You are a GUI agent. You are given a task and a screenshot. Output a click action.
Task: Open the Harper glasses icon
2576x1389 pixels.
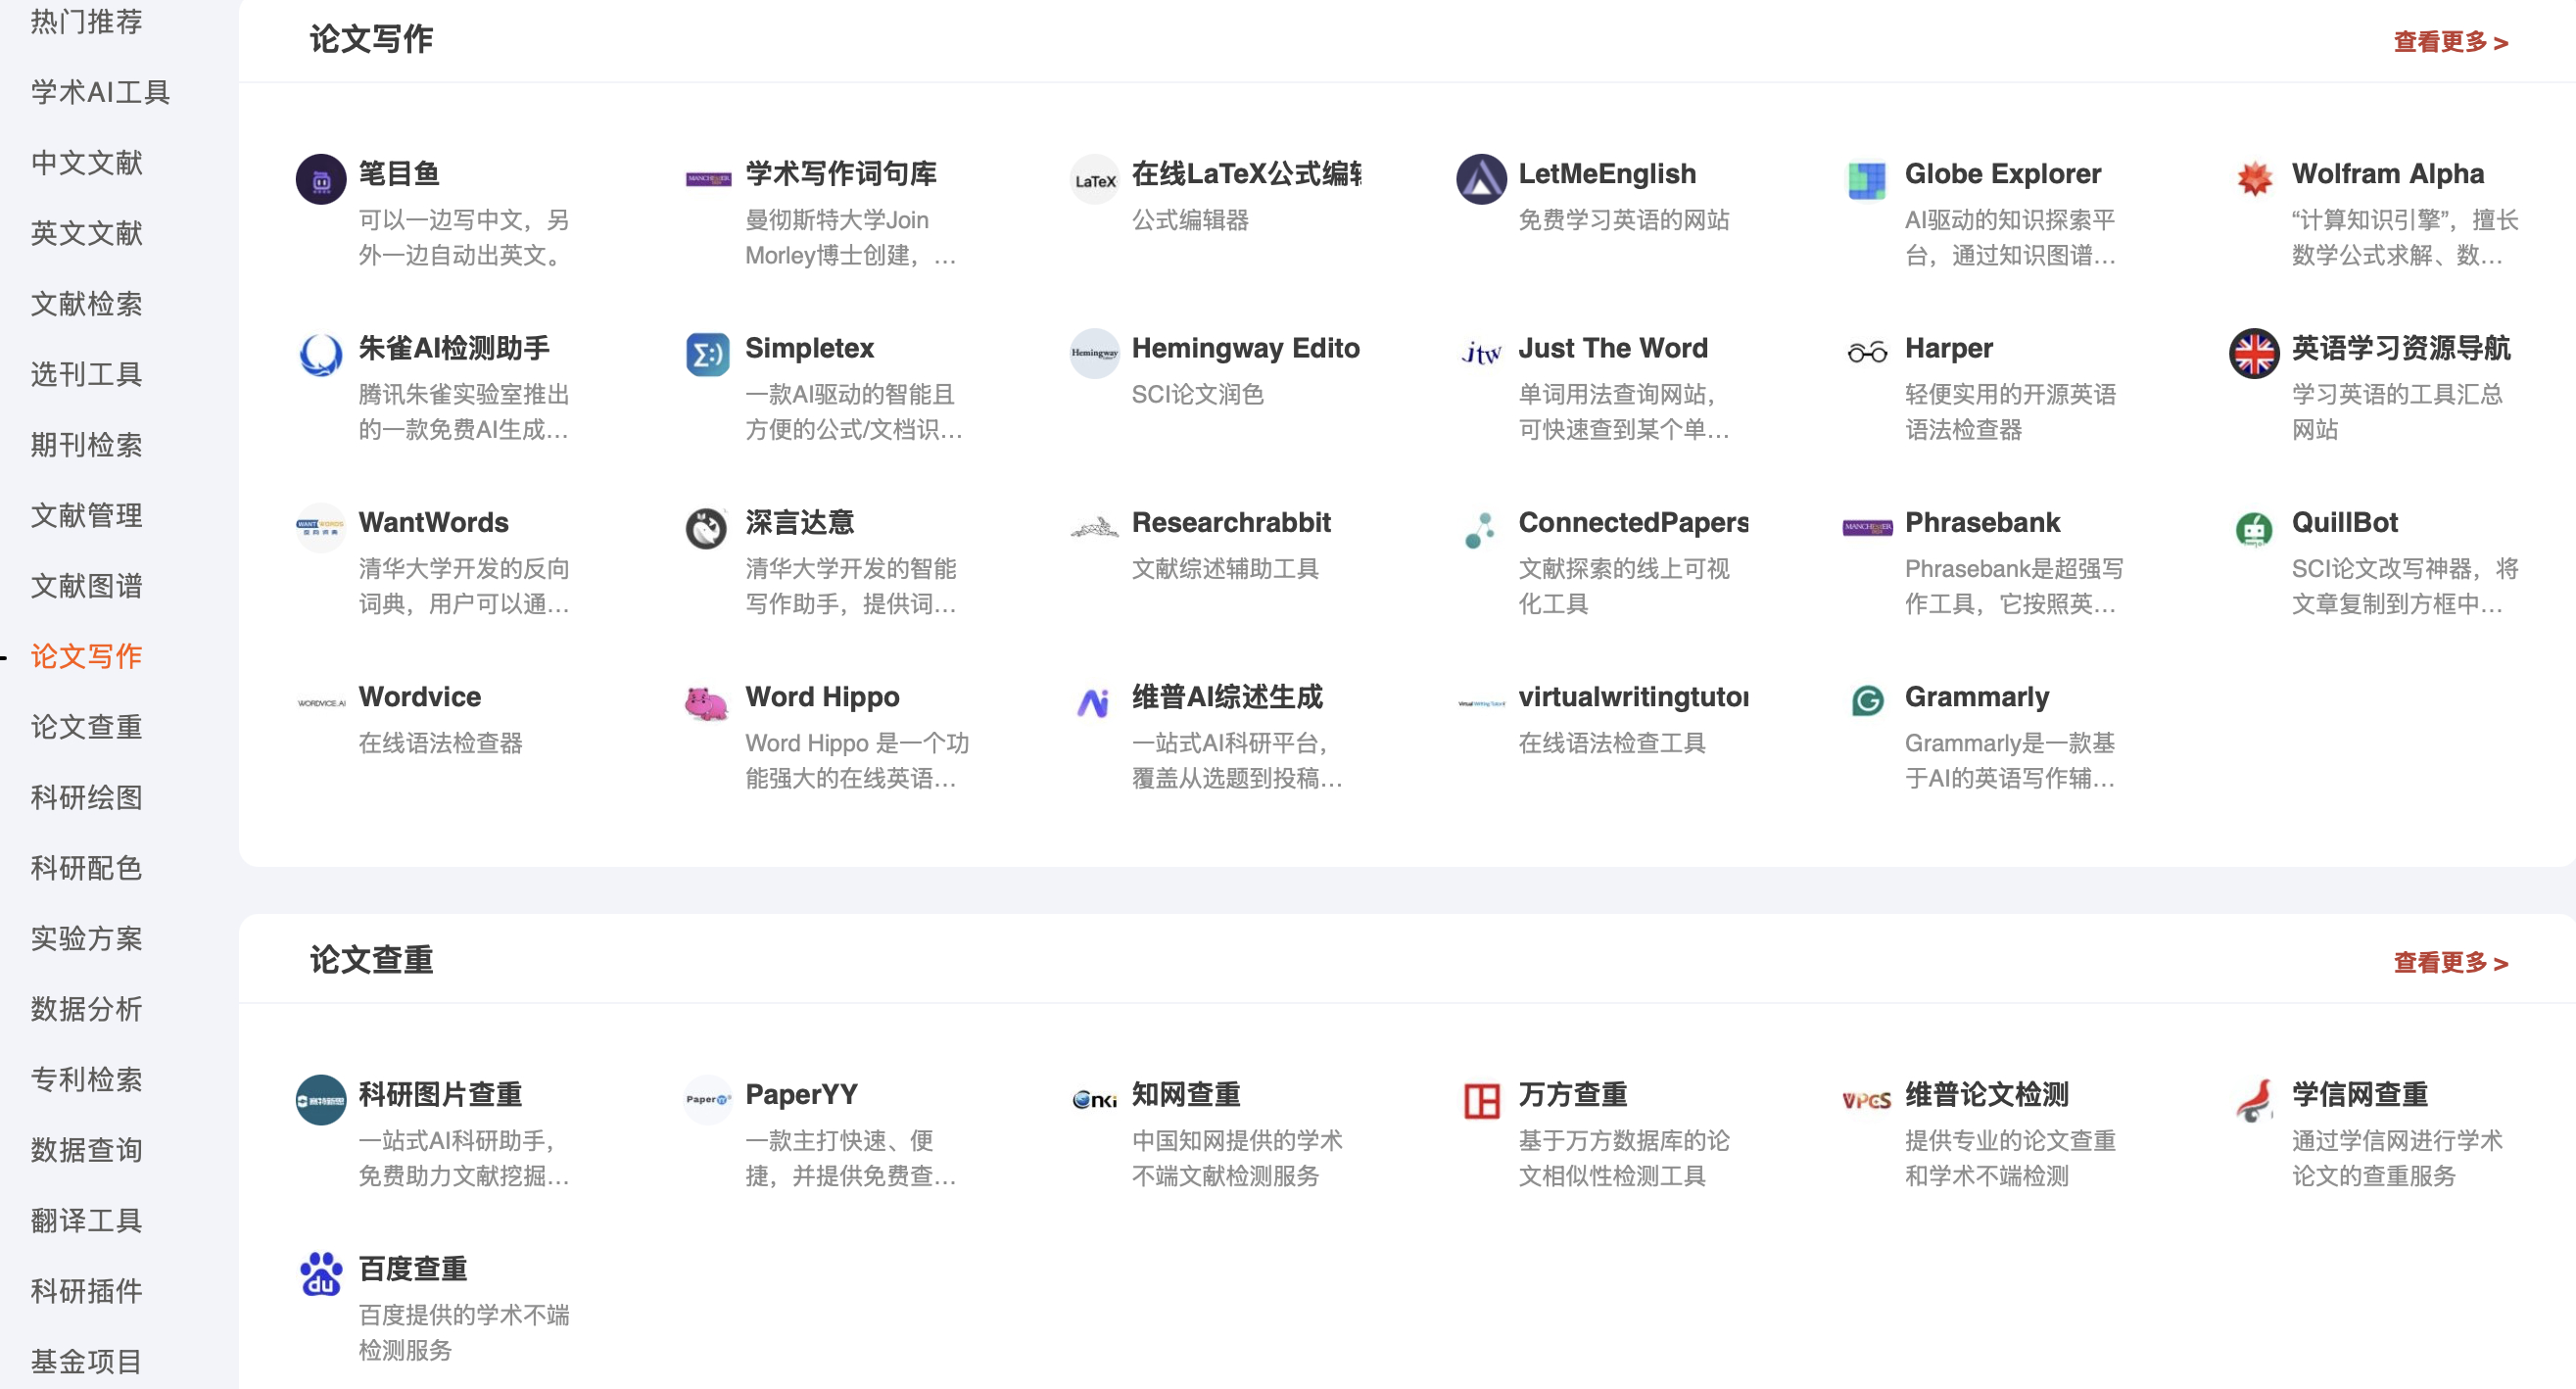point(1866,353)
